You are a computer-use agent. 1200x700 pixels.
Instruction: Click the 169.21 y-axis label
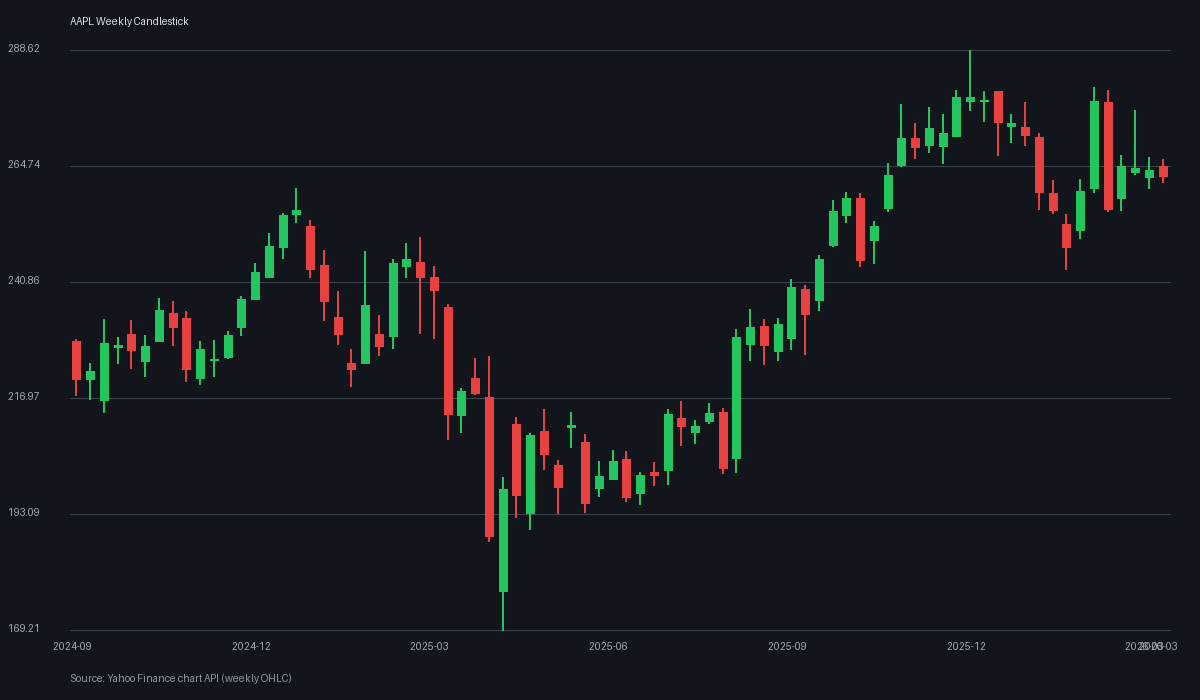point(26,629)
